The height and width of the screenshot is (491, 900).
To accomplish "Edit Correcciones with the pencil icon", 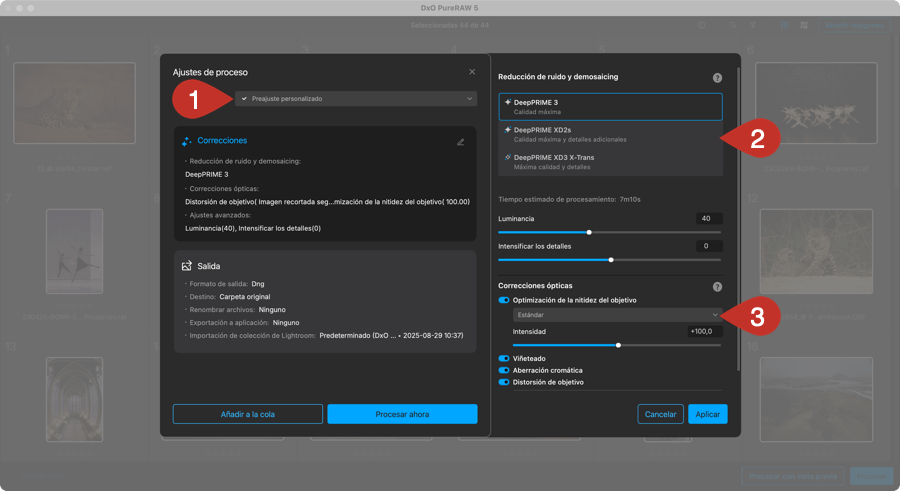I will [x=460, y=142].
